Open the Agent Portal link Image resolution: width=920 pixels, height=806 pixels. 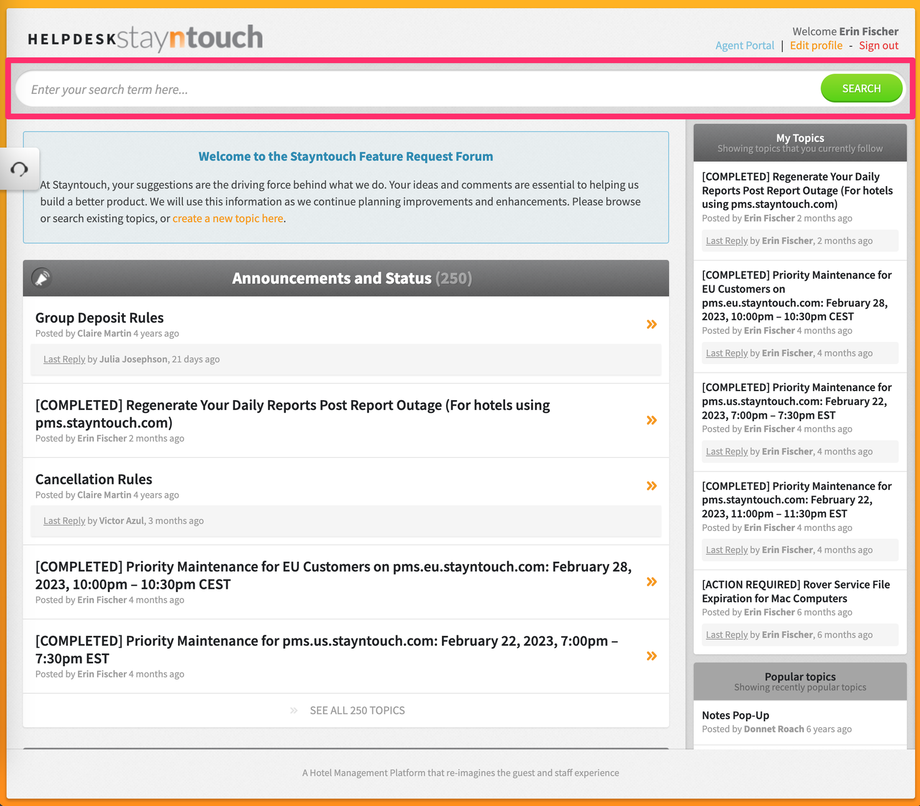(745, 46)
